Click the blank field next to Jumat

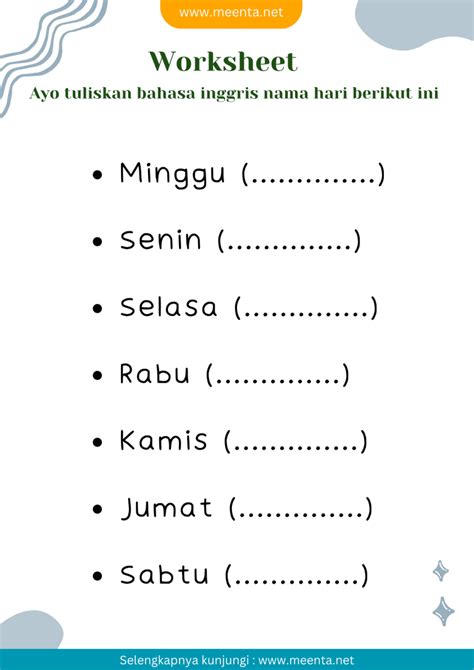pos(301,508)
